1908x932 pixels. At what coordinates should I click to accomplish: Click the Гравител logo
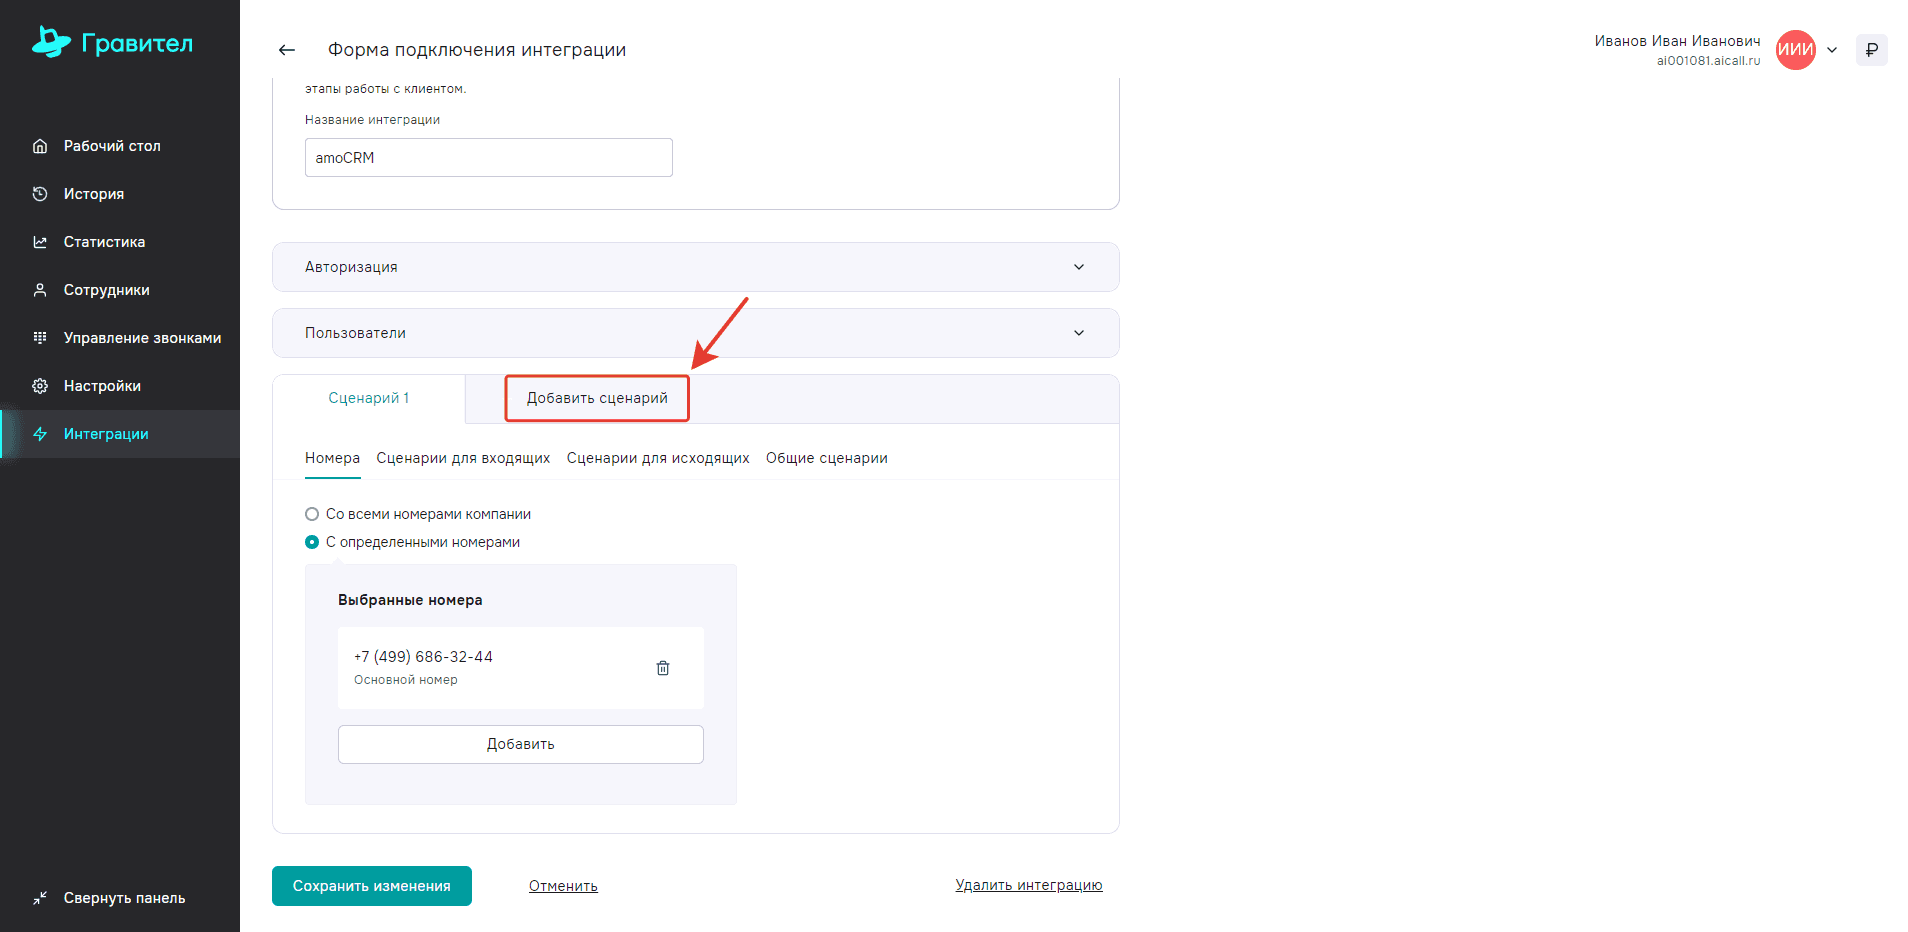112,43
